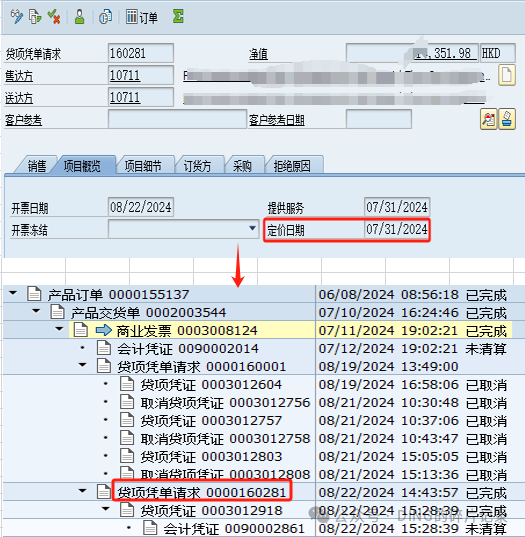
Task: Click timestamp 06/08/2024 08:56:18
Action: (x=388, y=295)
